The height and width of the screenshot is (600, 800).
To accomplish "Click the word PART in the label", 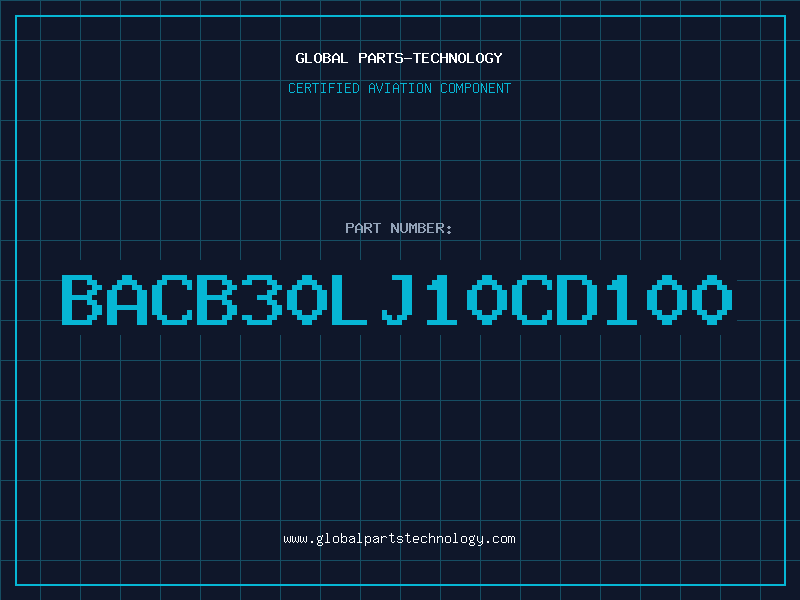I will (x=363, y=228).
